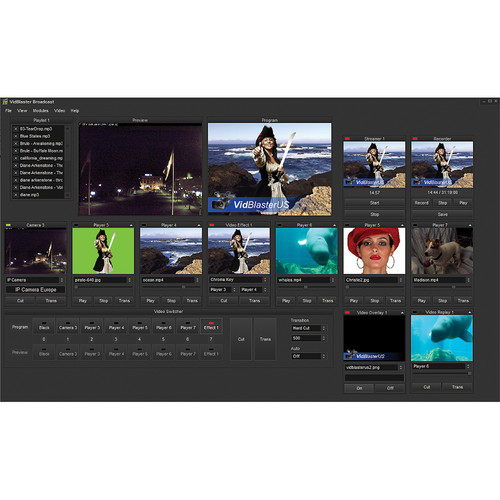Turn On the Video Overlay 1
500x500 pixels.
359,388
